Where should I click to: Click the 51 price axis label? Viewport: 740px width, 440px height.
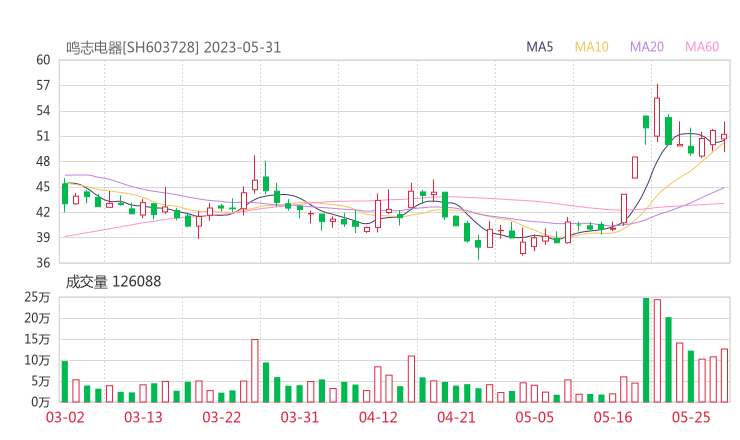43,136
